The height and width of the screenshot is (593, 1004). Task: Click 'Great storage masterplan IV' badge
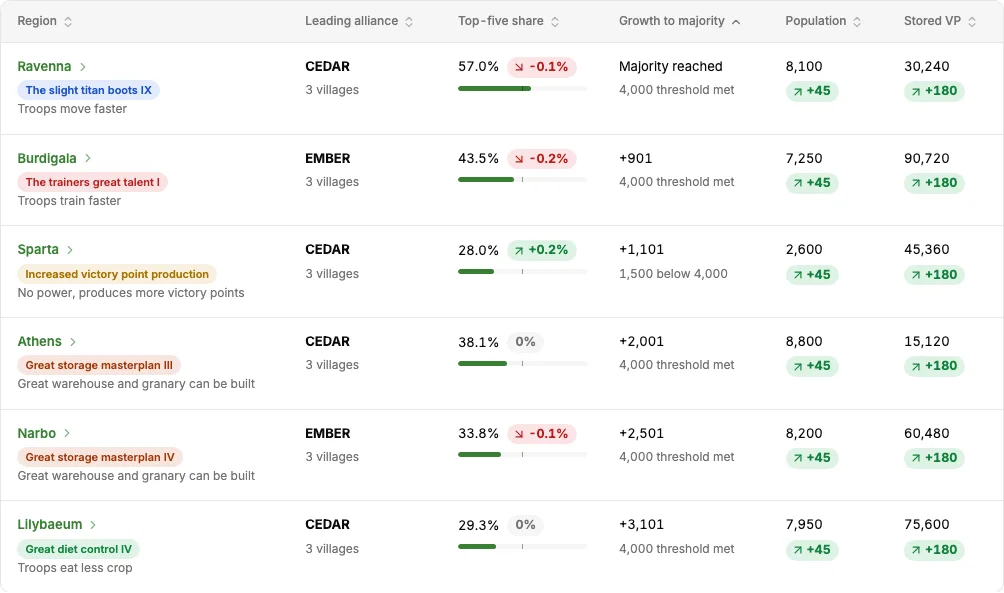point(100,457)
